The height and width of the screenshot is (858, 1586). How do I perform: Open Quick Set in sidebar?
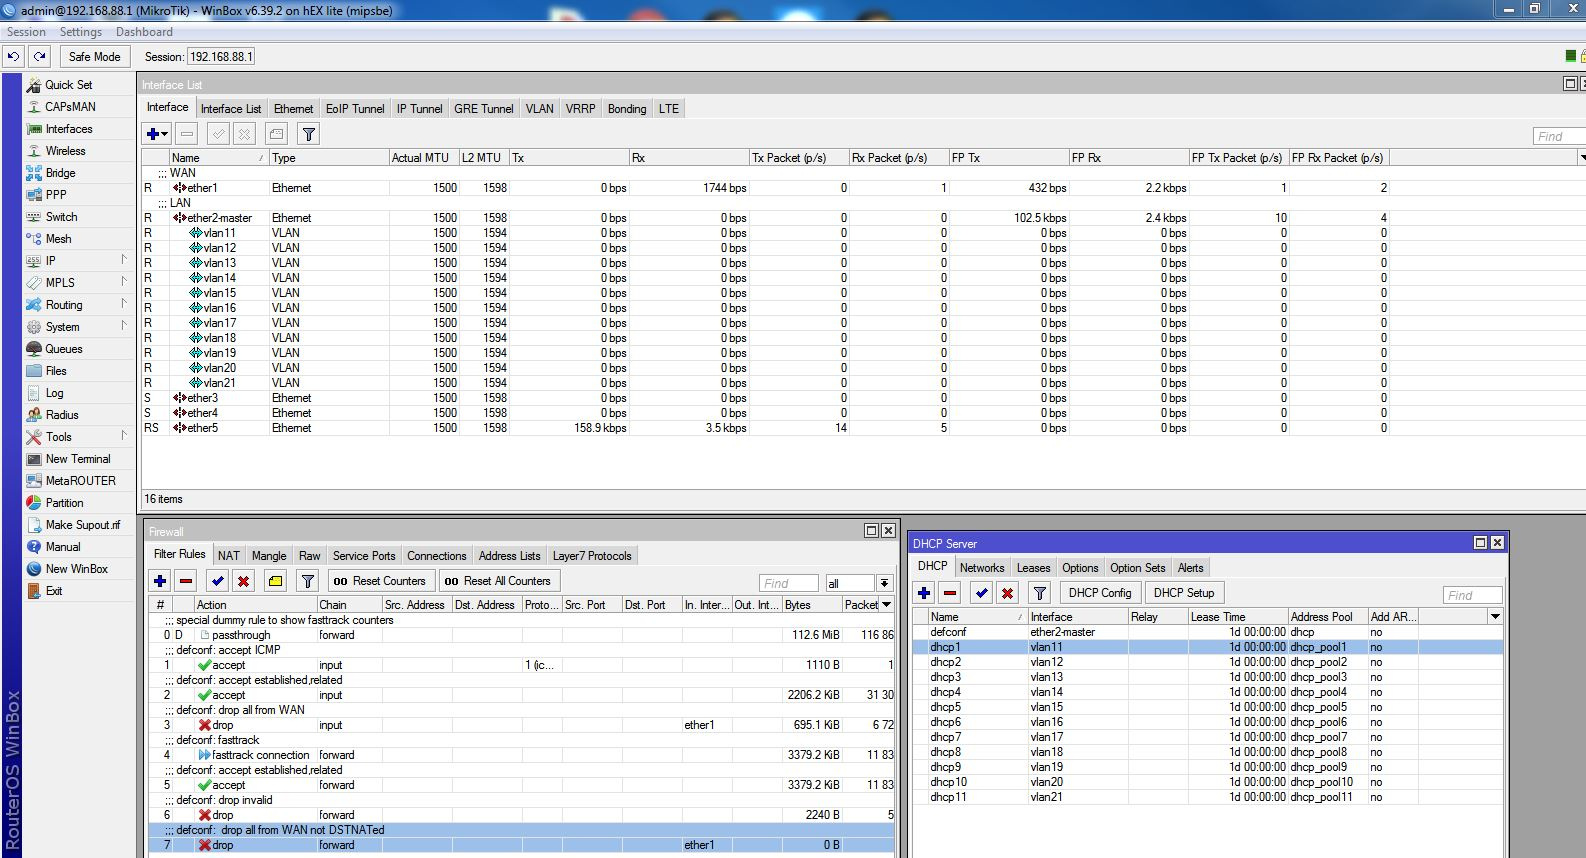(68, 85)
